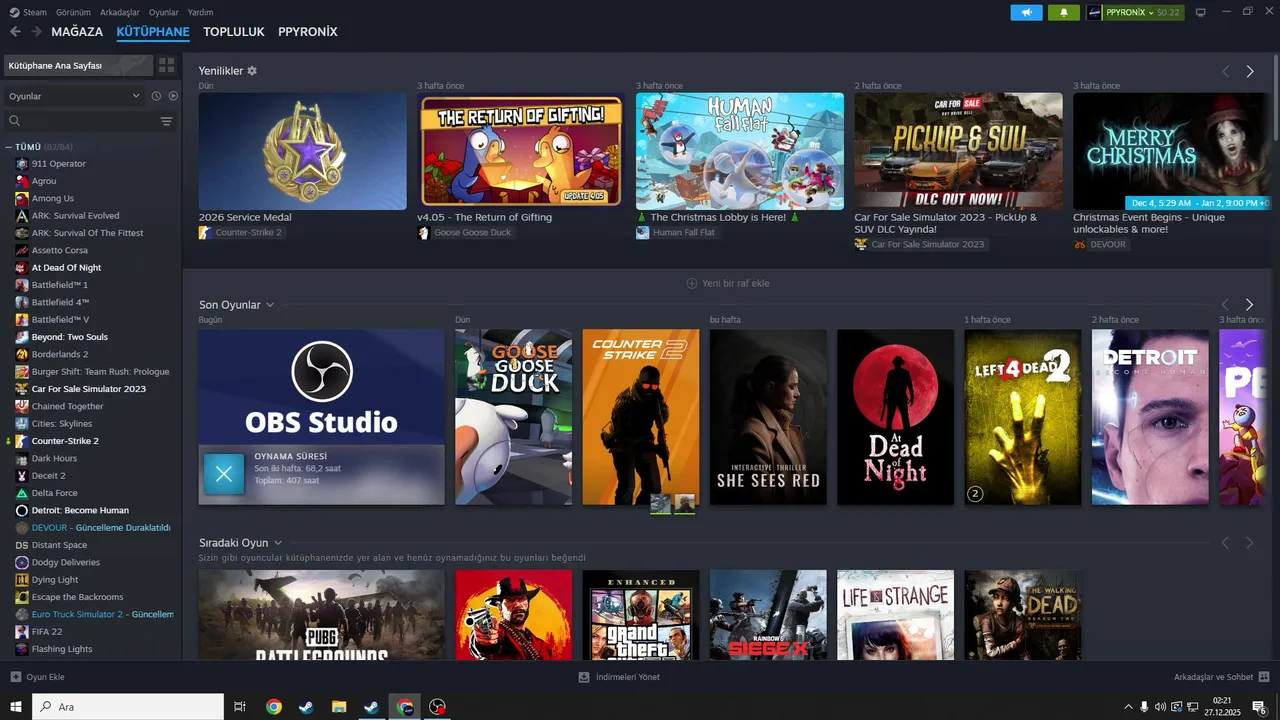The height and width of the screenshot is (720, 1280).
Task: Open the PPYRONİX profile tab
Action: (308, 32)
